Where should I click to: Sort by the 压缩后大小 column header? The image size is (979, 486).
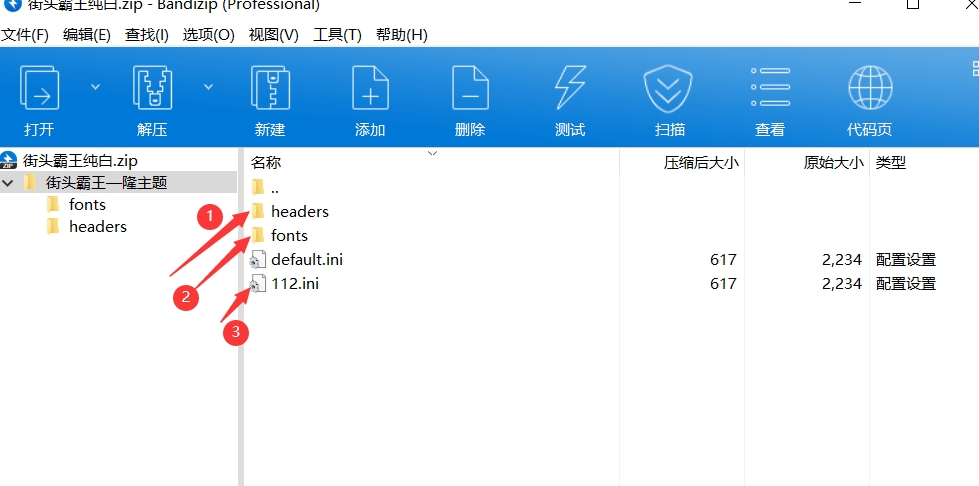pyautogui.click(x=701, y=162)
